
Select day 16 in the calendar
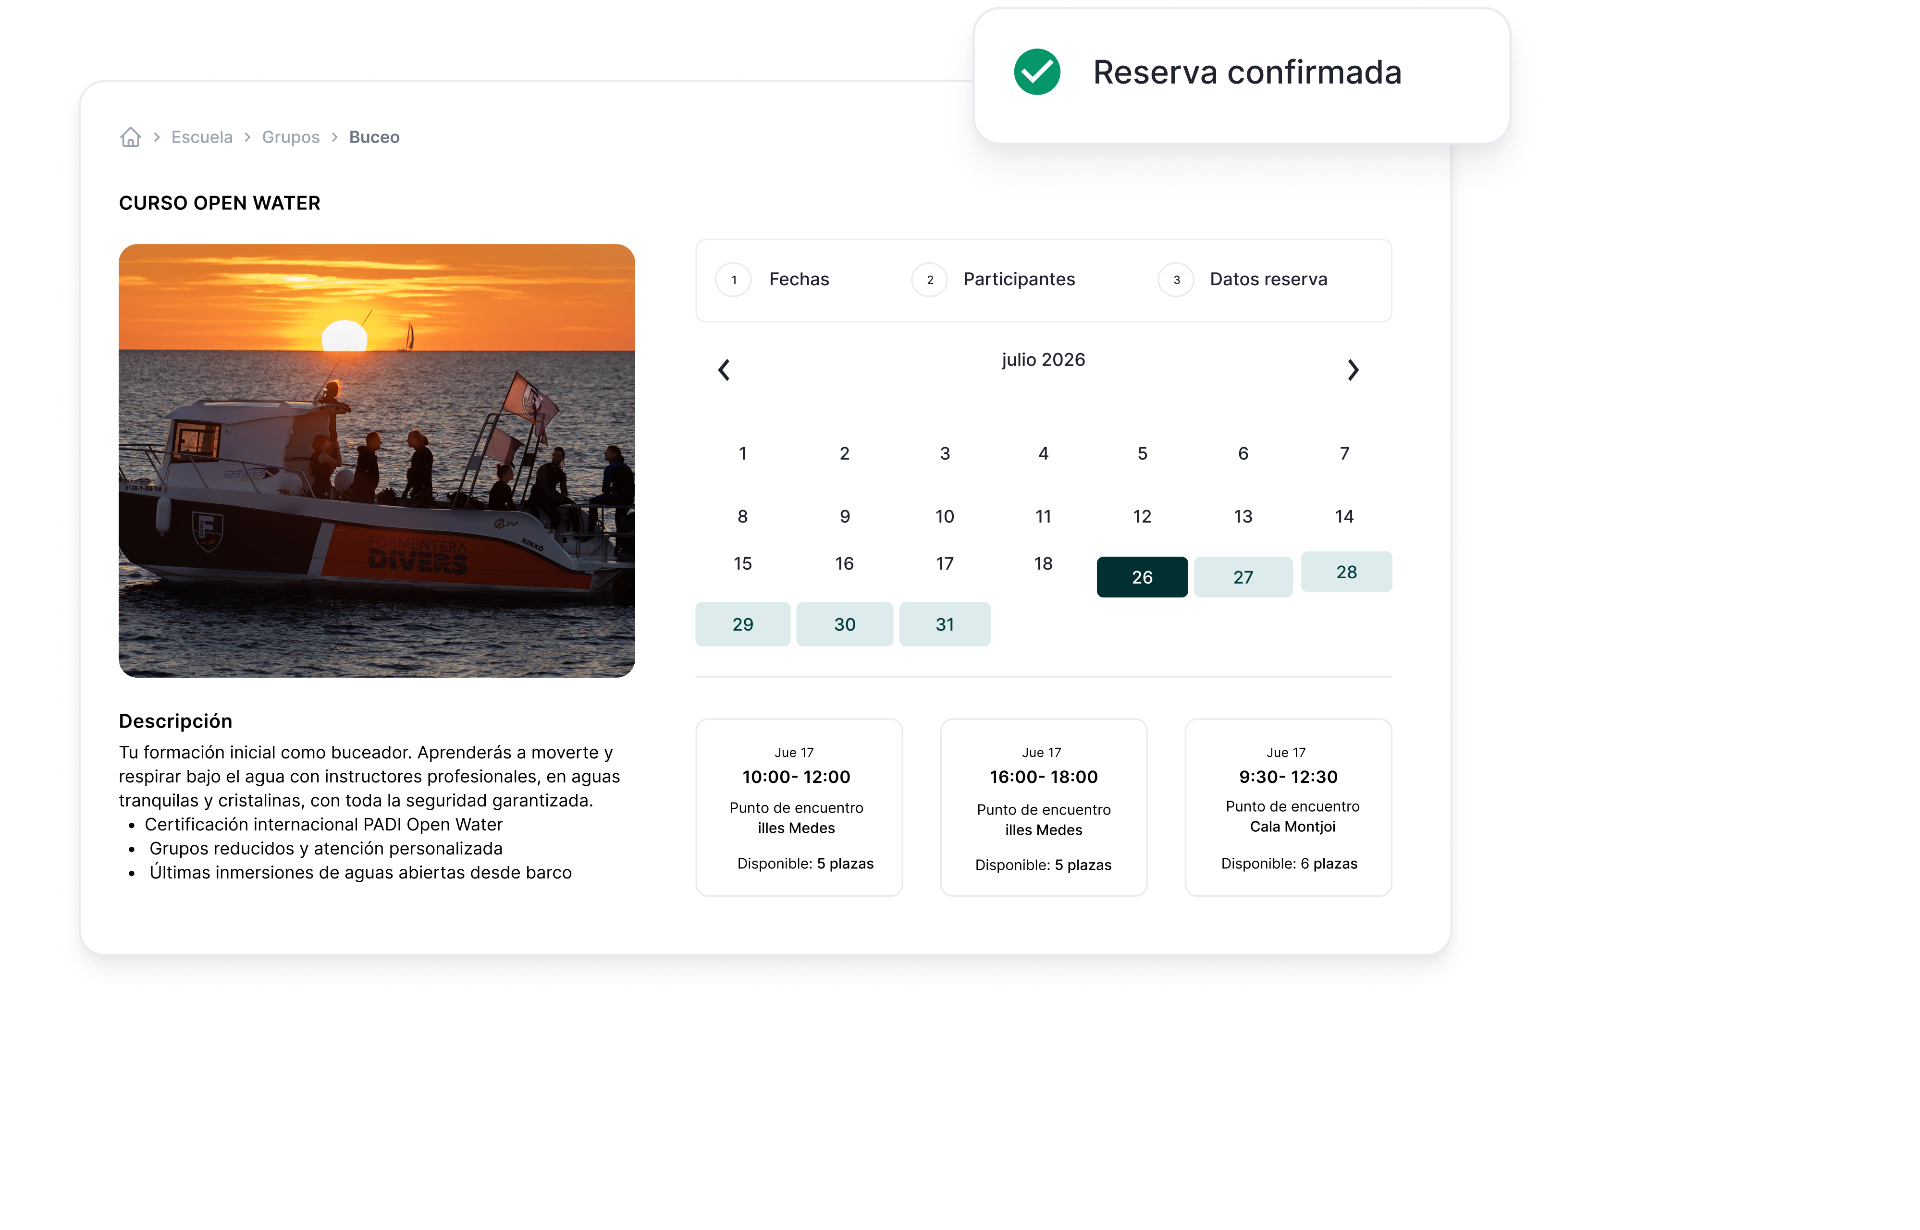pos(845,564)
